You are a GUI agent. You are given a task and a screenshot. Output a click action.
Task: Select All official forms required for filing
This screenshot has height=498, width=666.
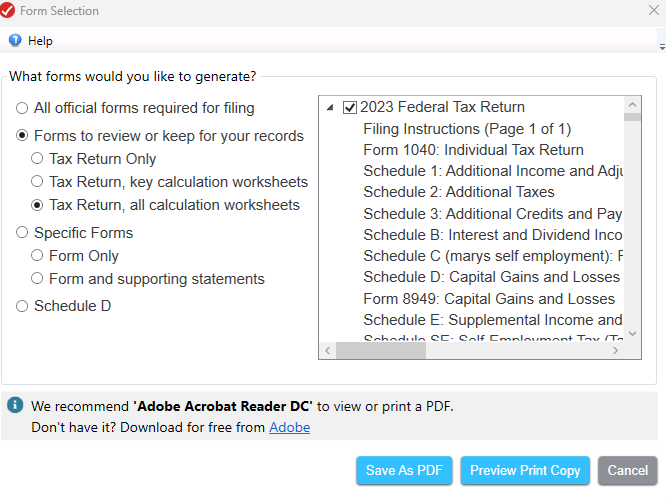coord(22,108)
